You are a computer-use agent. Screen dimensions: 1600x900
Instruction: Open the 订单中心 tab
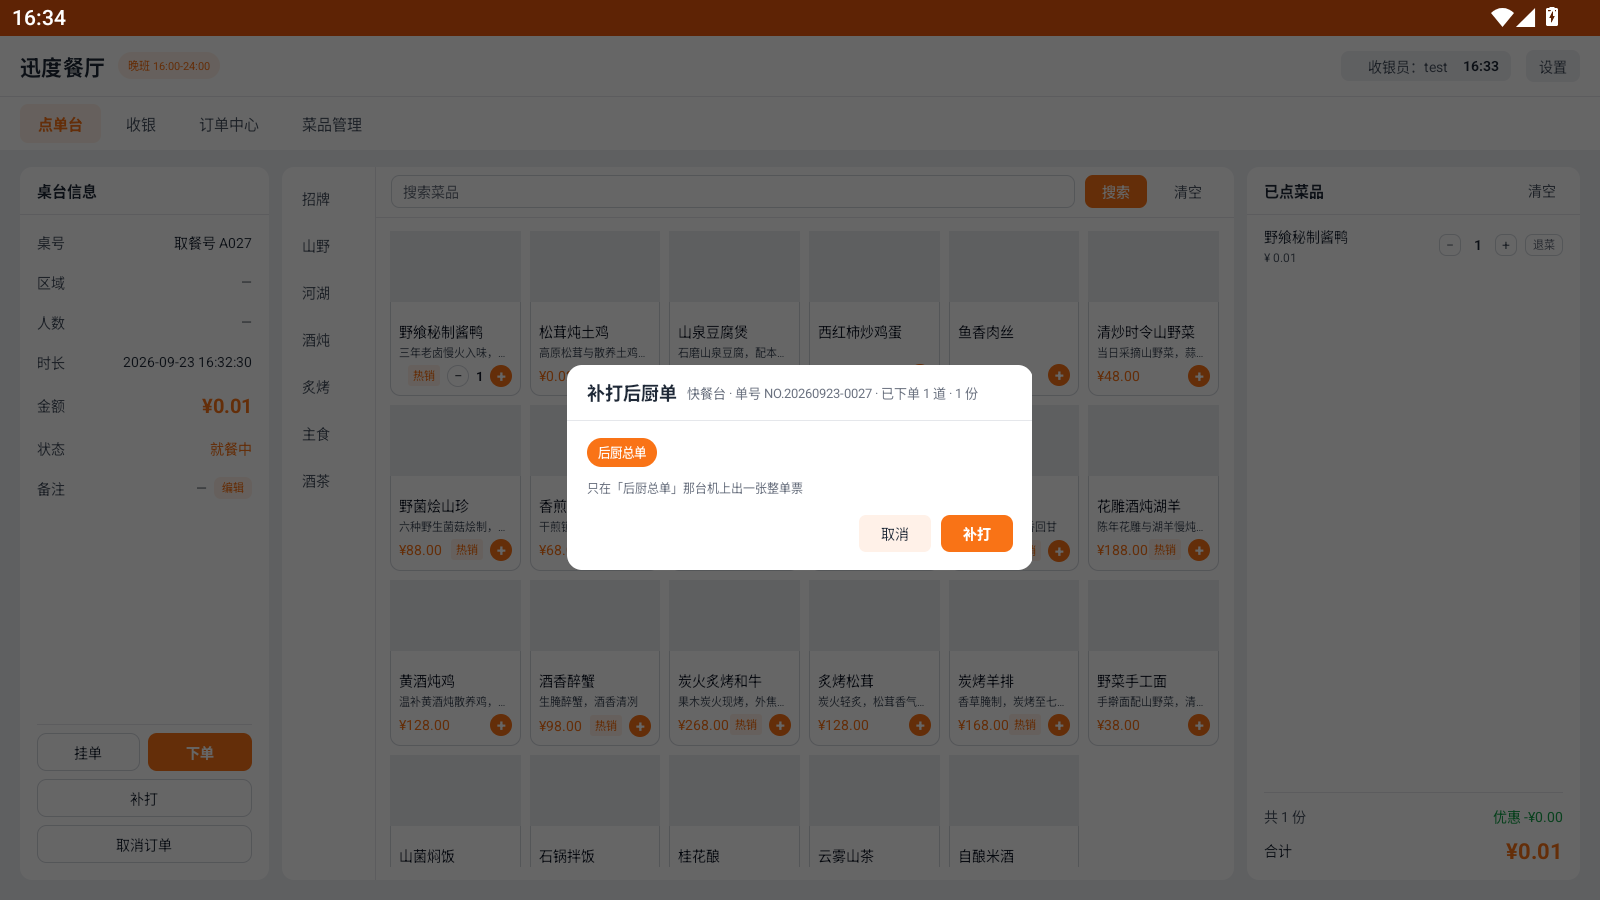coord(229,124)
